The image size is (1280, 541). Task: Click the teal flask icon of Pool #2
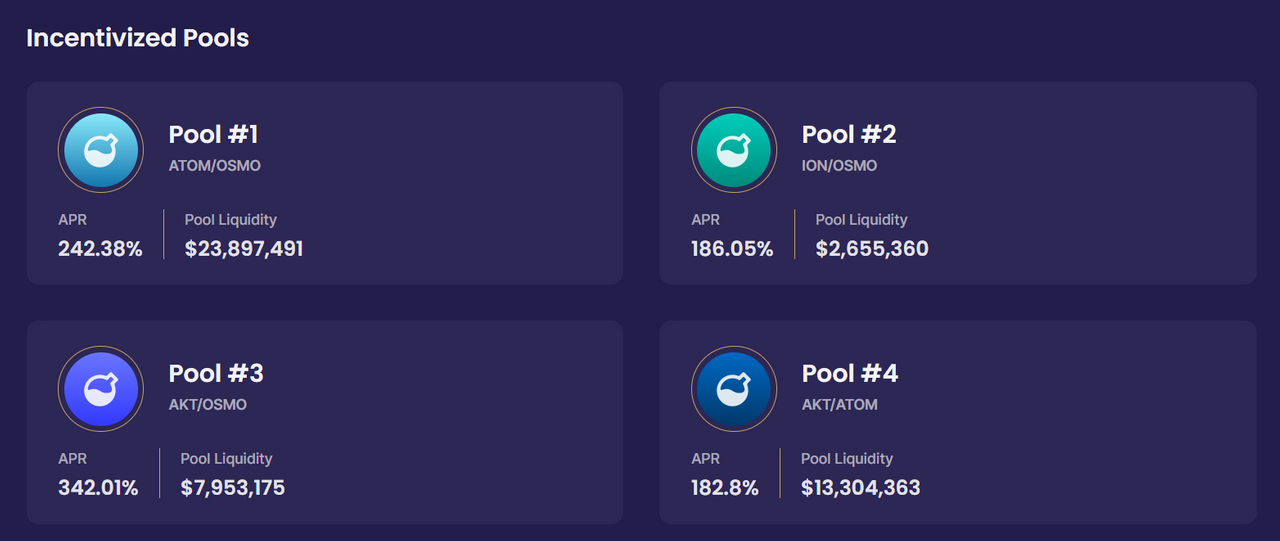click(x=733, y=151)
